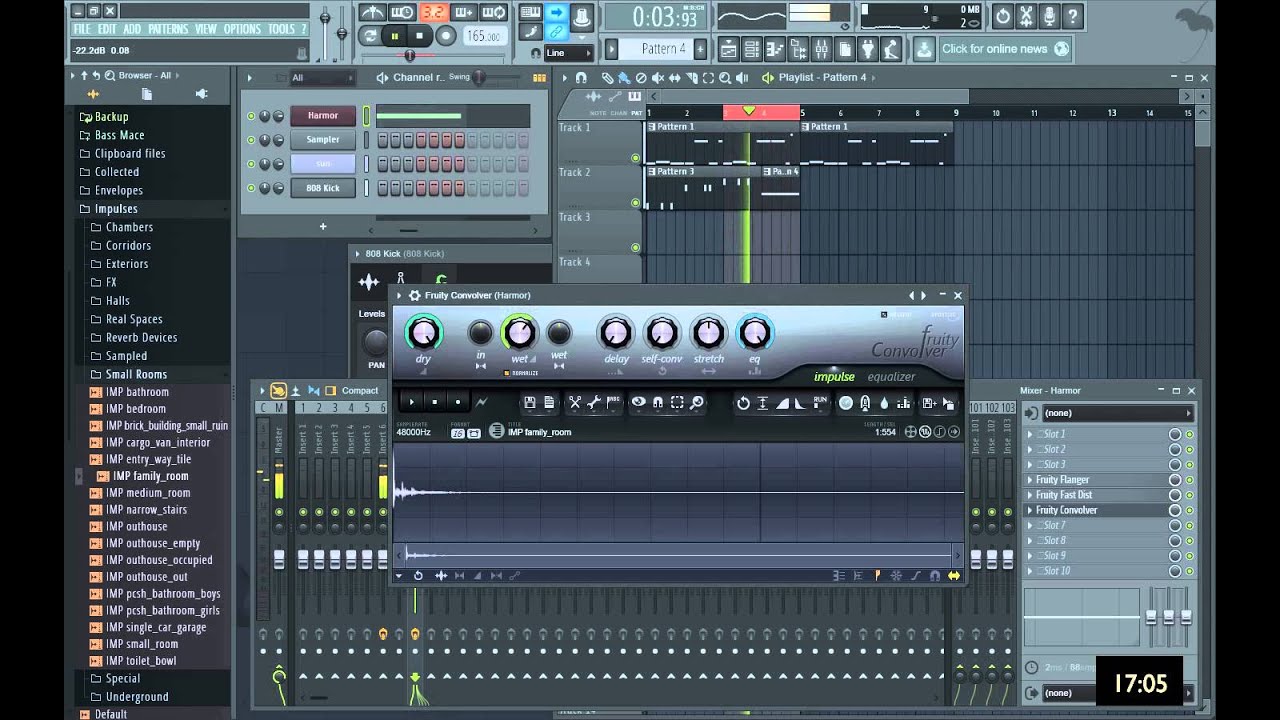Screen dimensions: 1280x720
Task: Expand the Halls folder in browser
Action: tap(118, 301)
